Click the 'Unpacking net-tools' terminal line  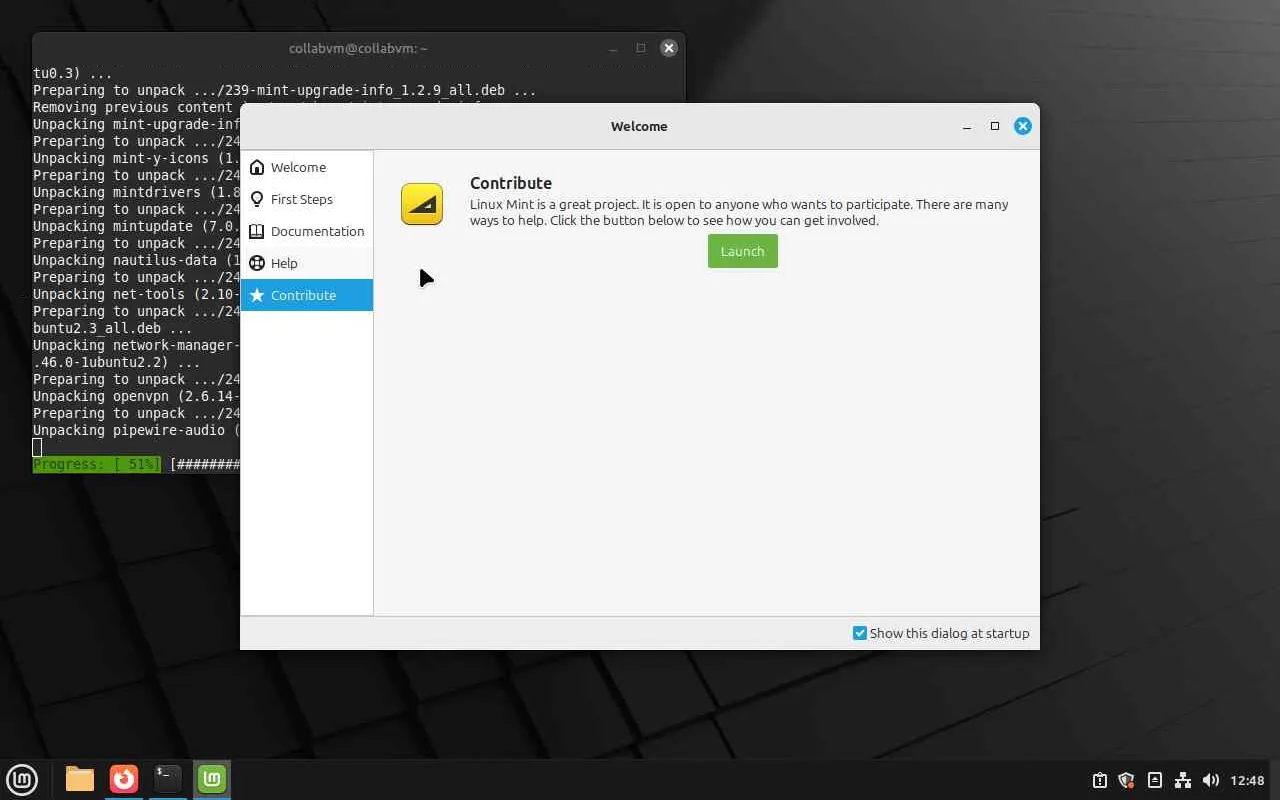[136, 294]
